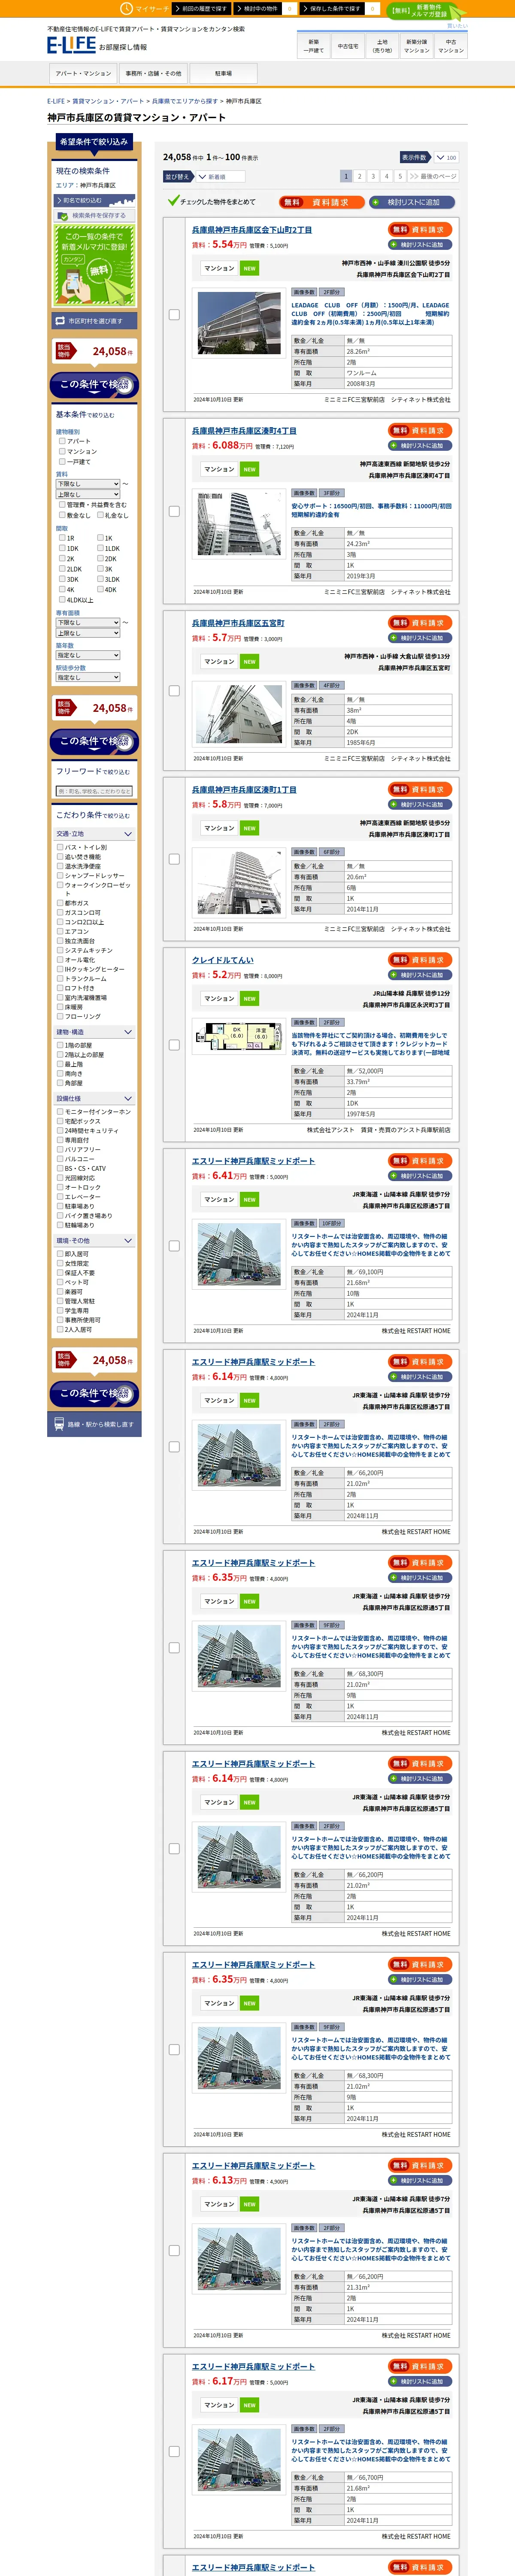515x2576 pixels.
Task: Open the 事務所・店舗・その他 tab
Action: [x=153, y=73]
